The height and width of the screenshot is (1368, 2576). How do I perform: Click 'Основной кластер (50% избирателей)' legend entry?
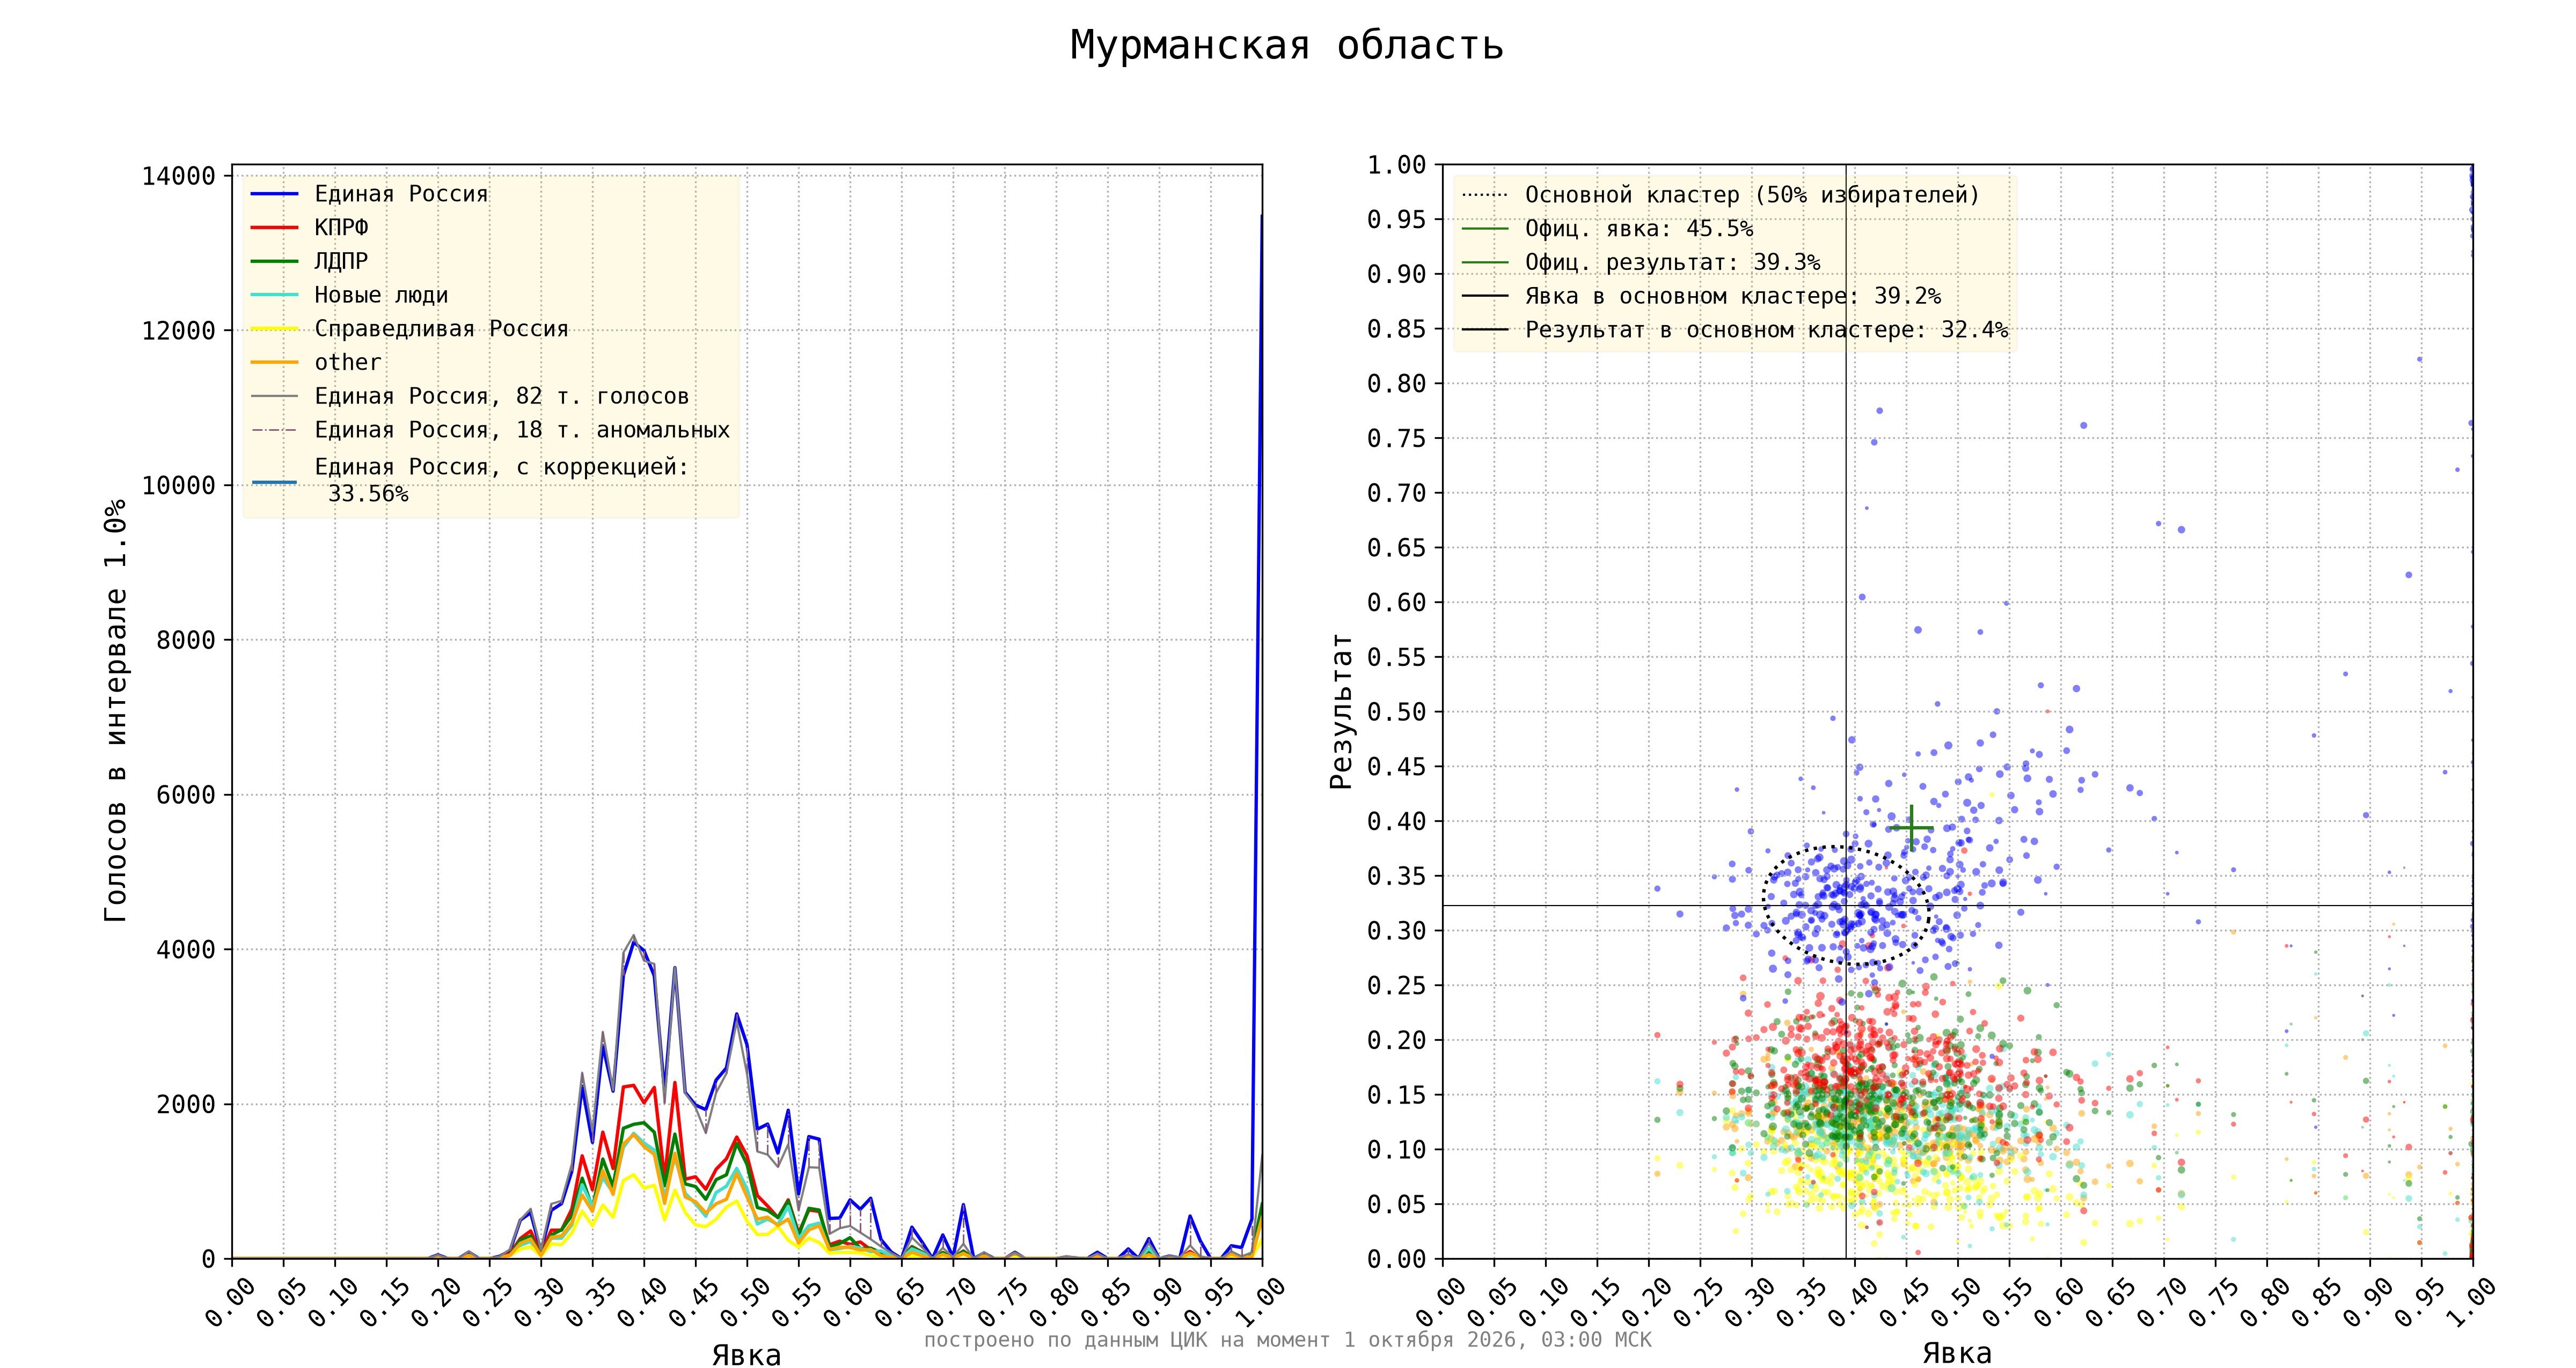click(1752, 195)
